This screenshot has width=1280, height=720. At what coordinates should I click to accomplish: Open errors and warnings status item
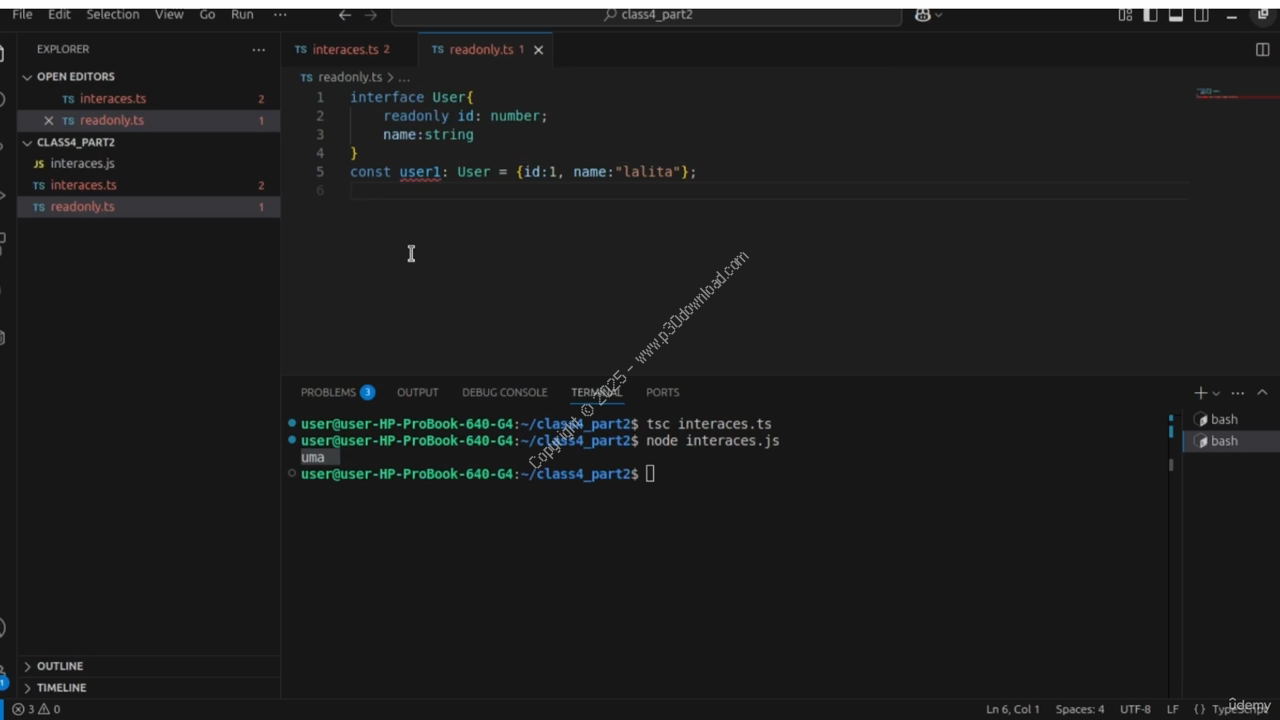(36, 709)
